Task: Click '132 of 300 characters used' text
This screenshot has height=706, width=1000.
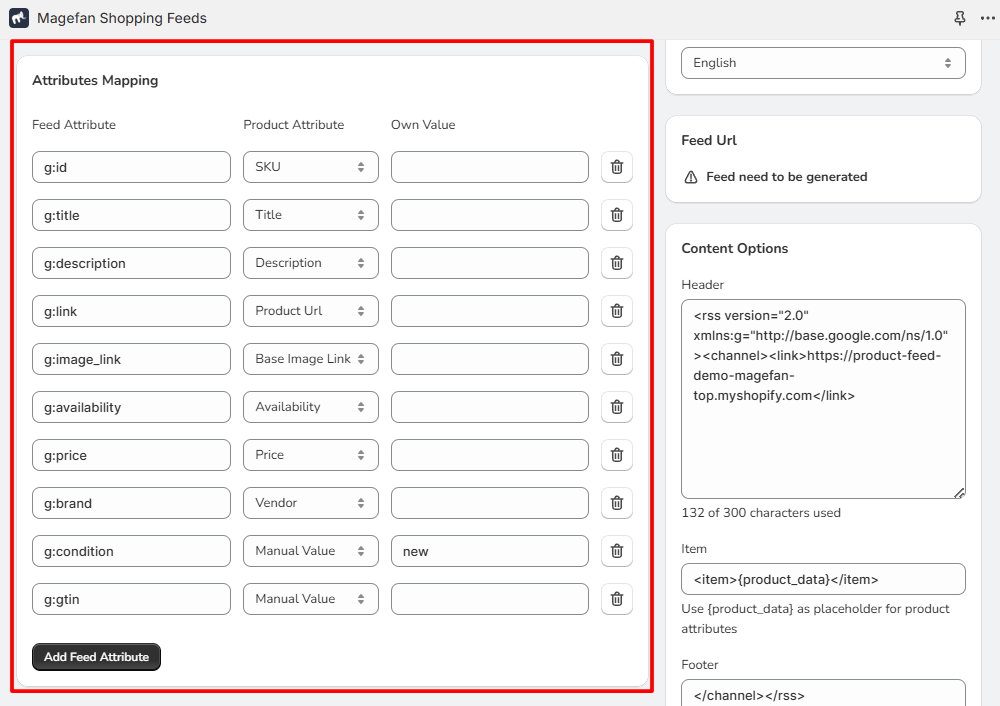Action: point(761,513)
